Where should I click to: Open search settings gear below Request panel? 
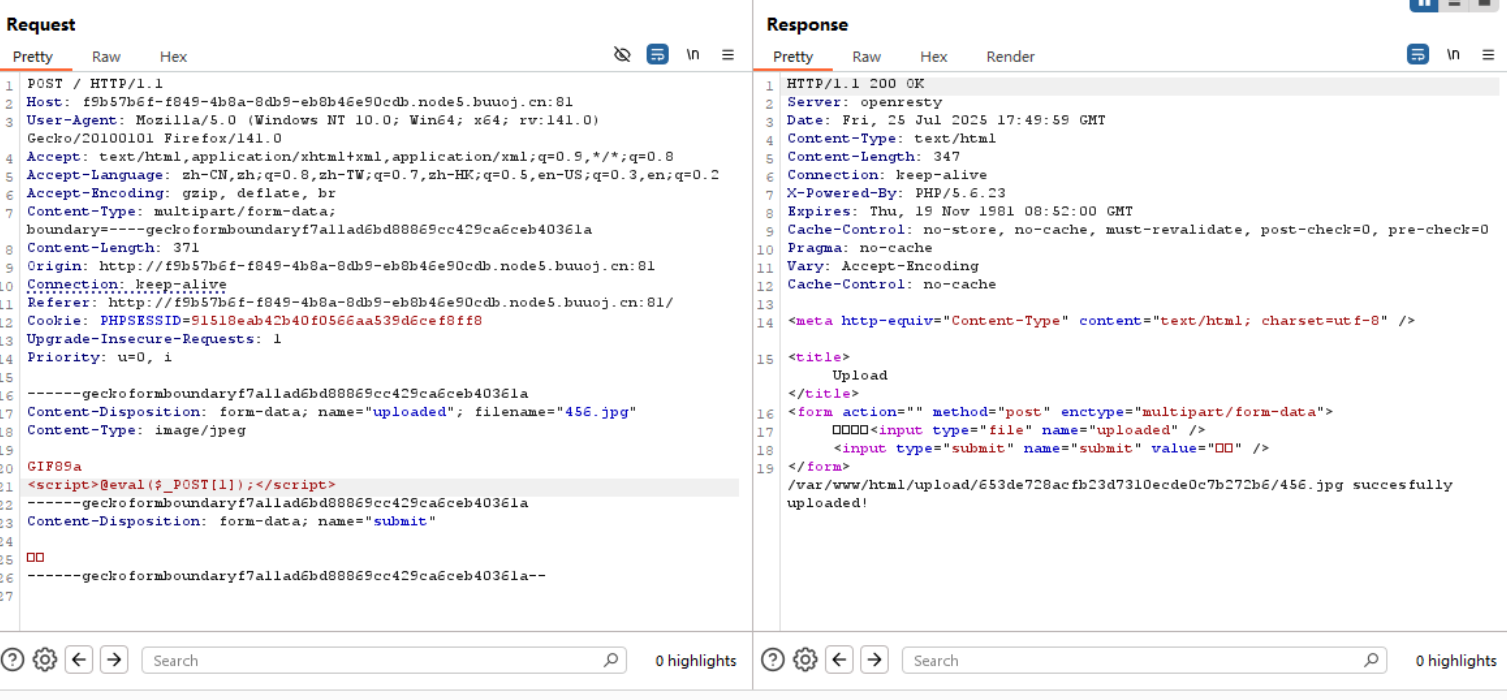click(x=45, y=660)
